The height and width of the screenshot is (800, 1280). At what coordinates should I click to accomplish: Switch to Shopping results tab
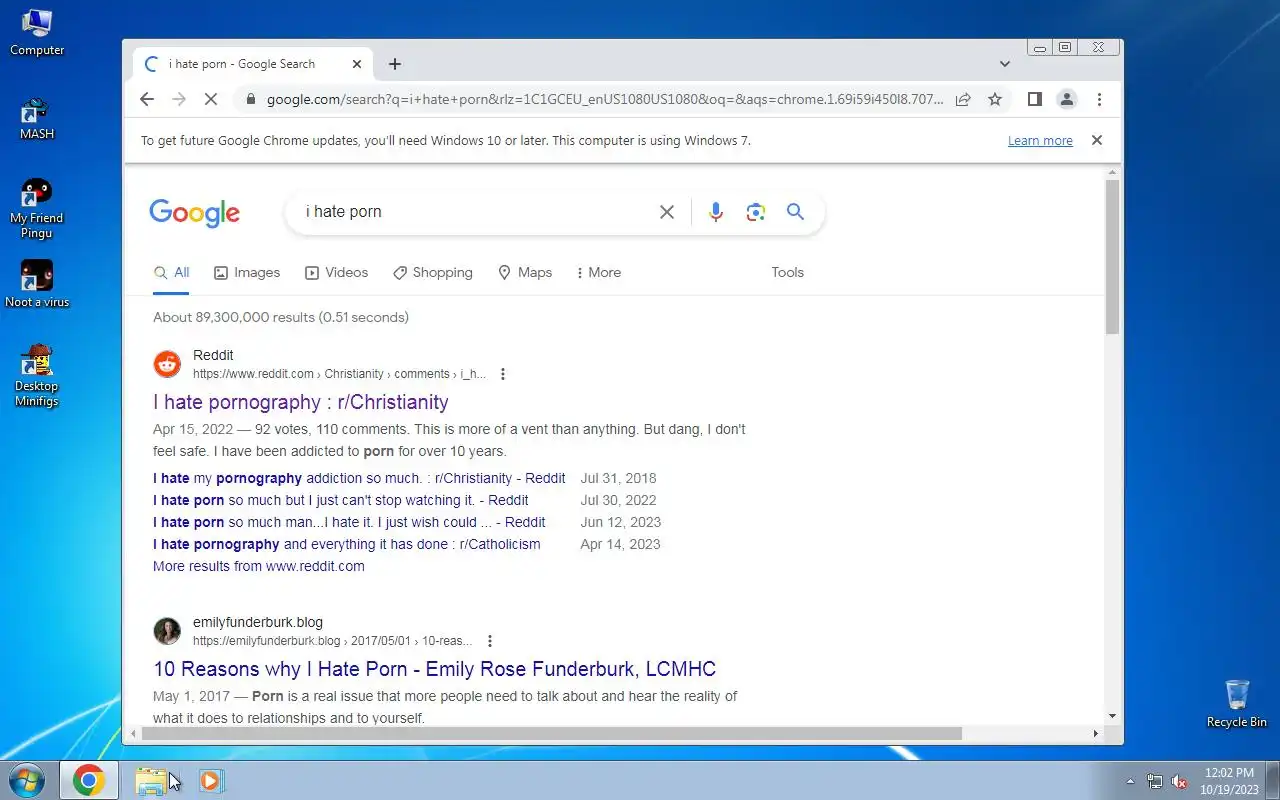click(x=432, y=272)
